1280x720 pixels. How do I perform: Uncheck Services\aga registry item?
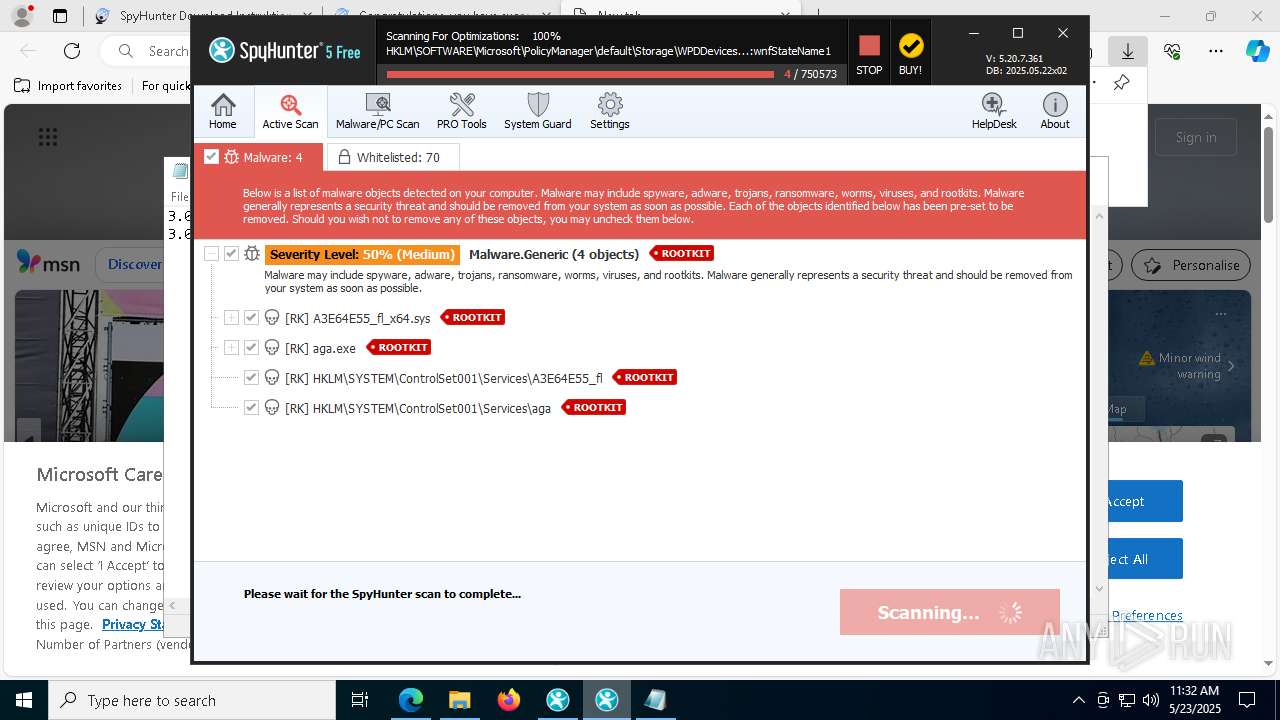coord(251,408)
